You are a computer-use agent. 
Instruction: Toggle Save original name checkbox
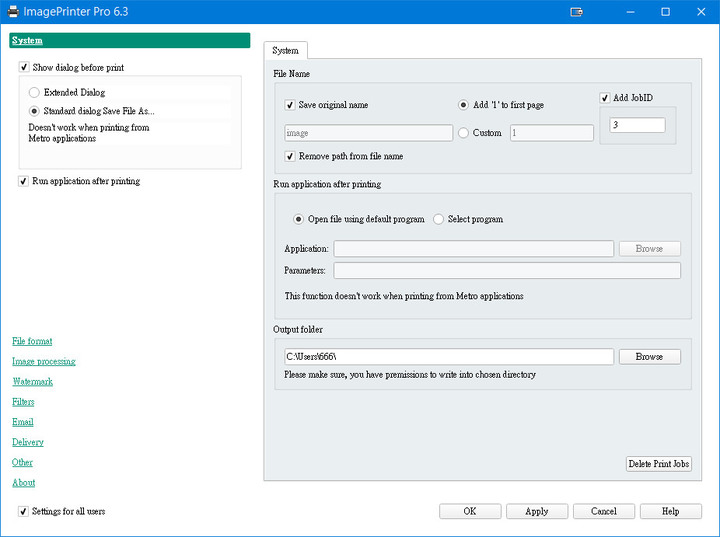tap(290, 105)
